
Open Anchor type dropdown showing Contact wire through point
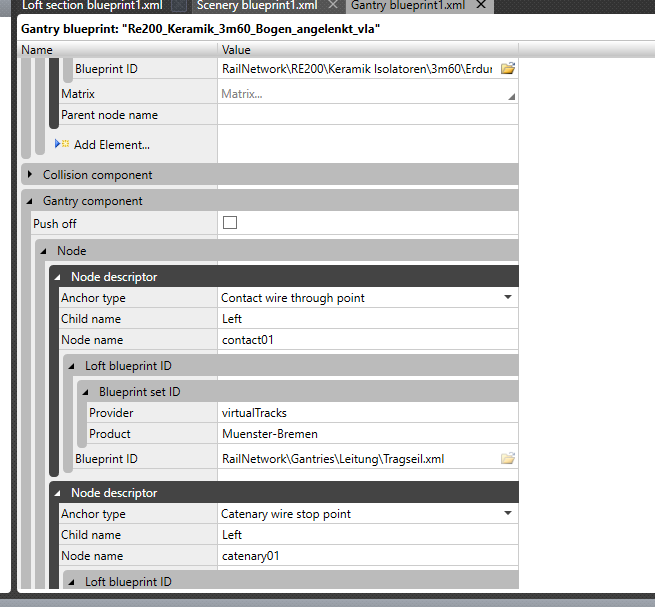click(508, 297)
